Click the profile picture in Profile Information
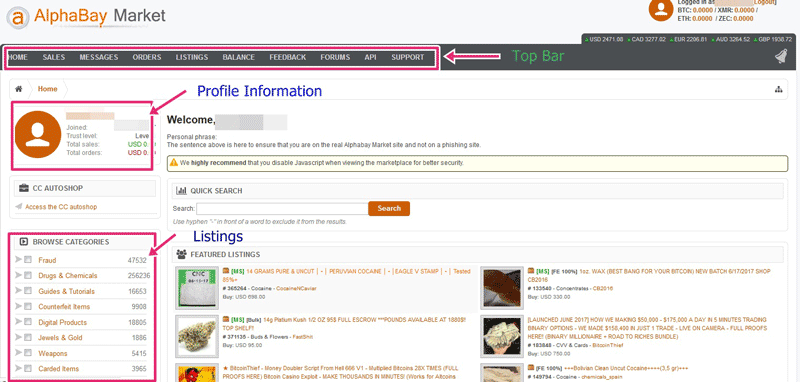 point(38,135)
